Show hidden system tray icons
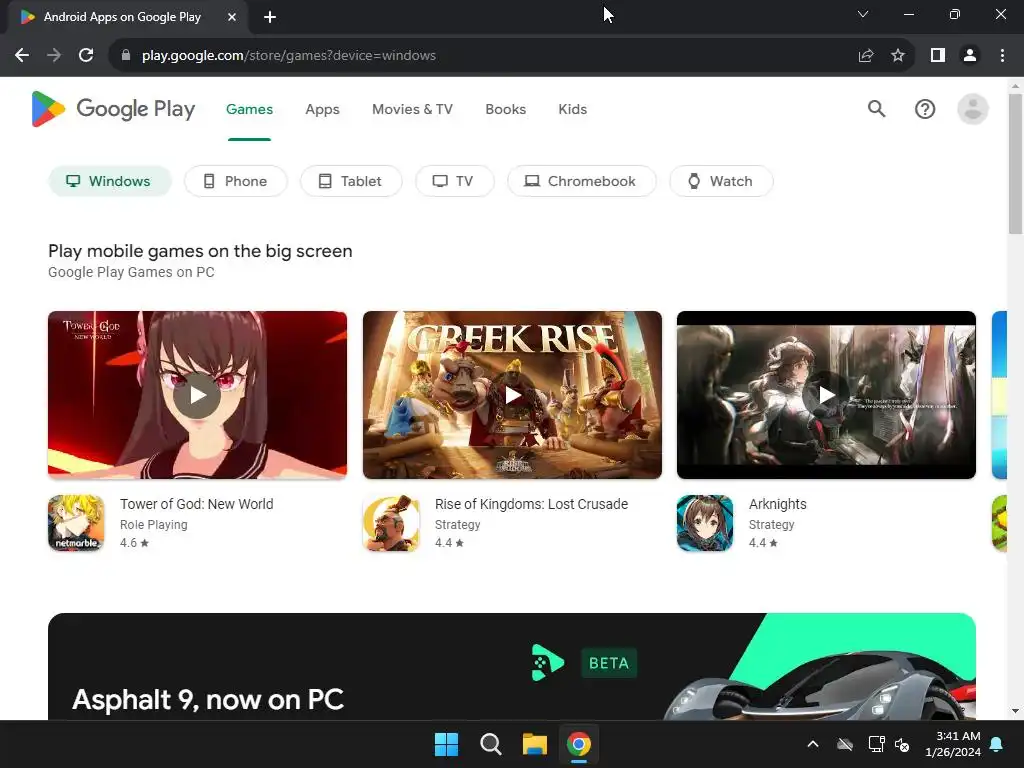The image size is (1024, 768). (813, 744)
